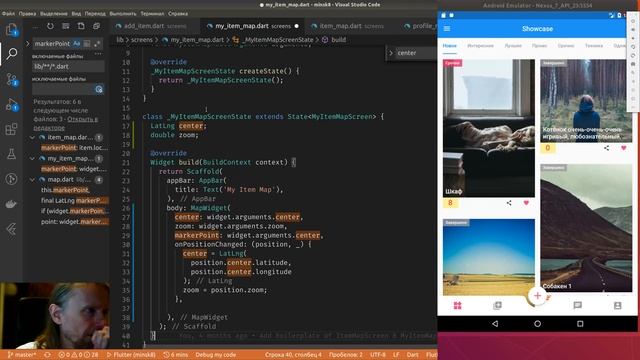The height and width of the screenshot is (360, 640).
Task: Open the Правка menu
Action: pos(27,13)
